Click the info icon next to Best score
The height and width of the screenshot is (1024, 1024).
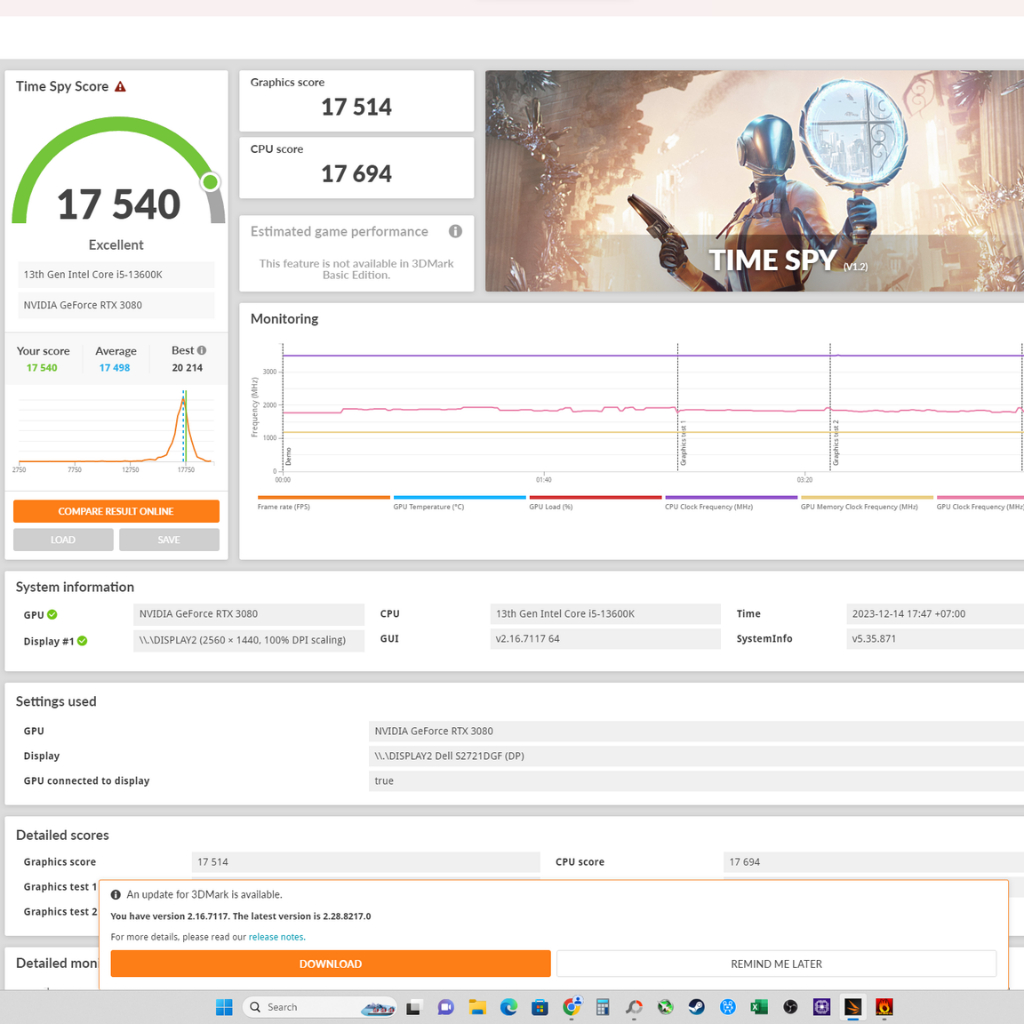202,351
